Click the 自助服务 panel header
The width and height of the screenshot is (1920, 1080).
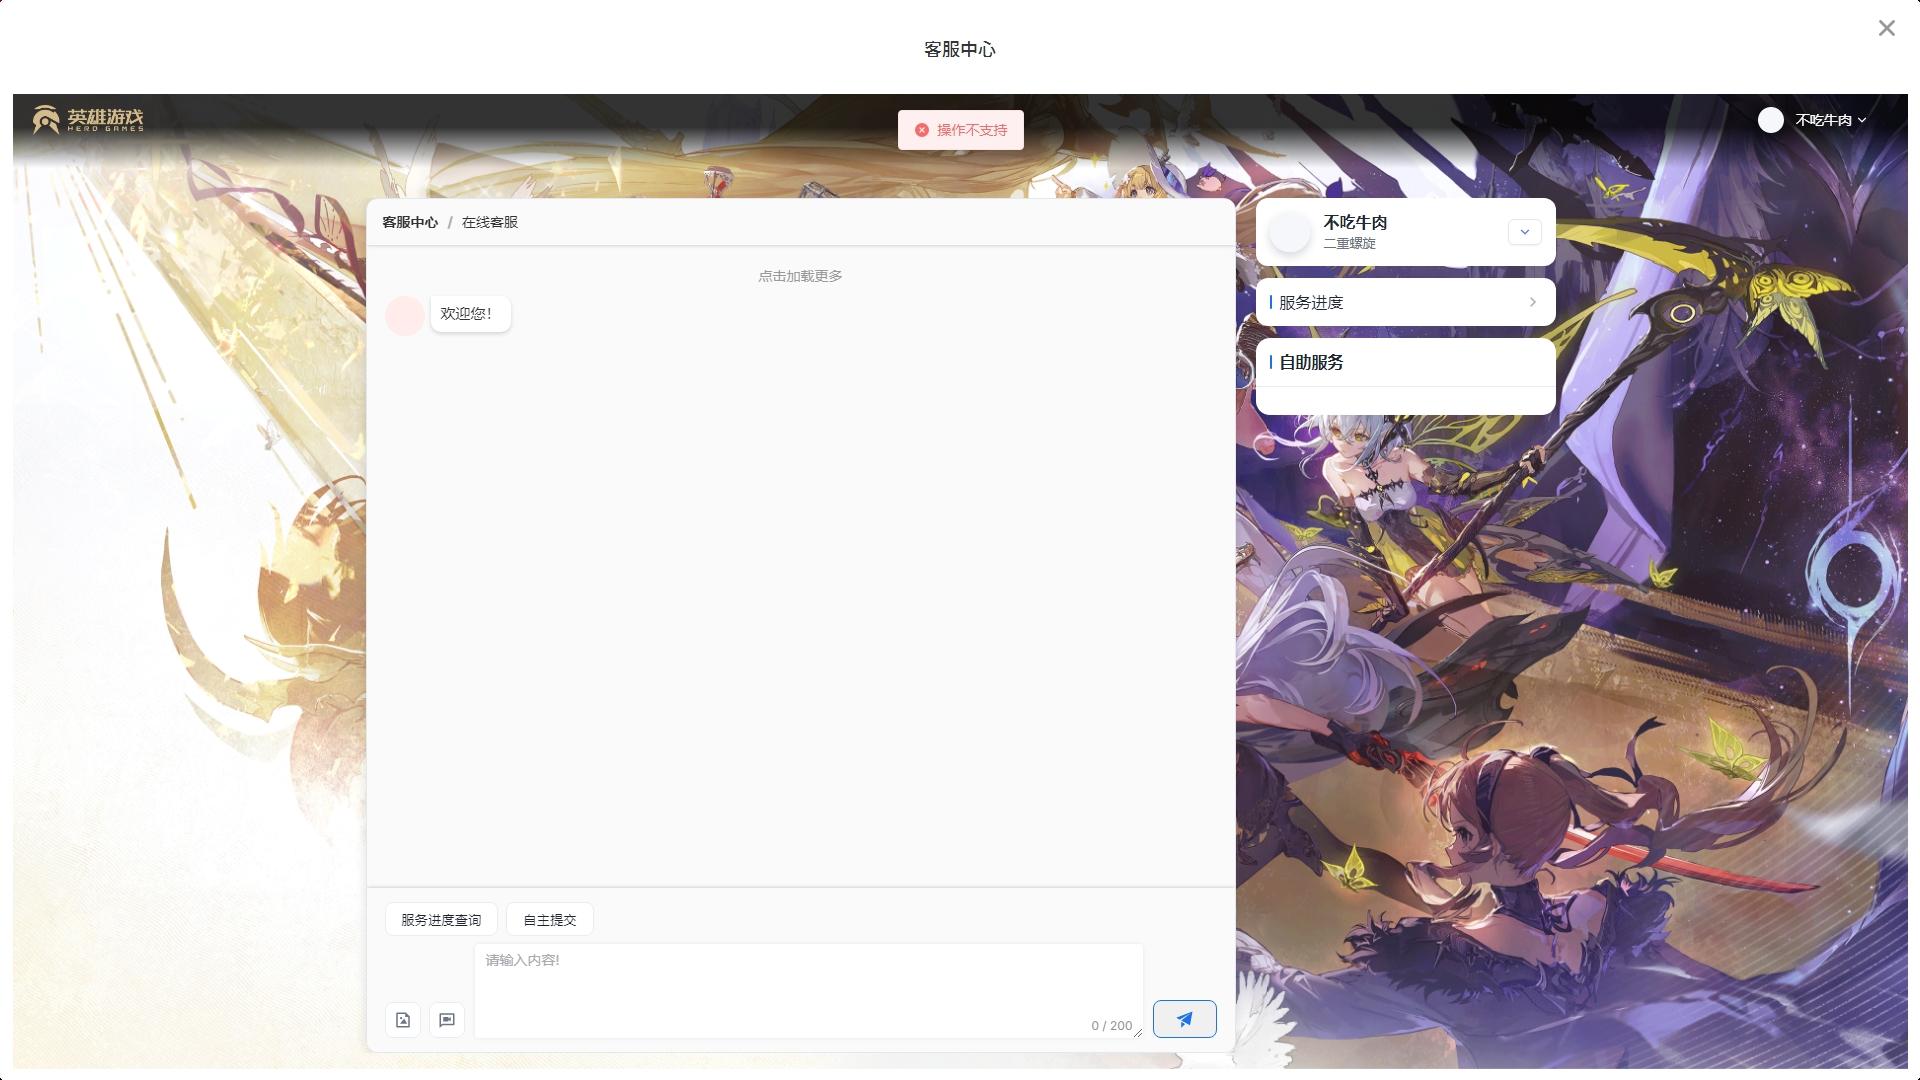click(1311, 363)
